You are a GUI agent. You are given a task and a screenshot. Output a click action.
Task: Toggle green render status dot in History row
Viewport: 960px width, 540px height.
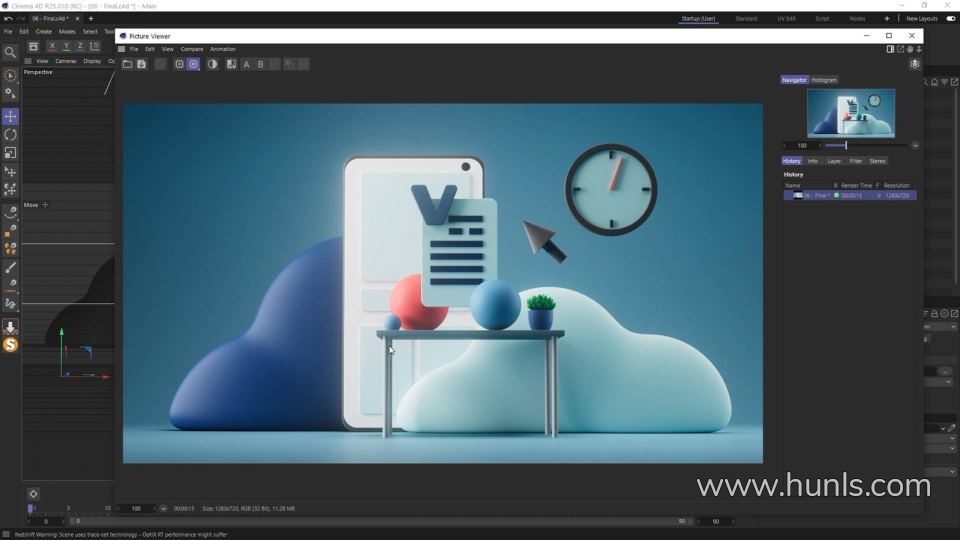[836, 195]
